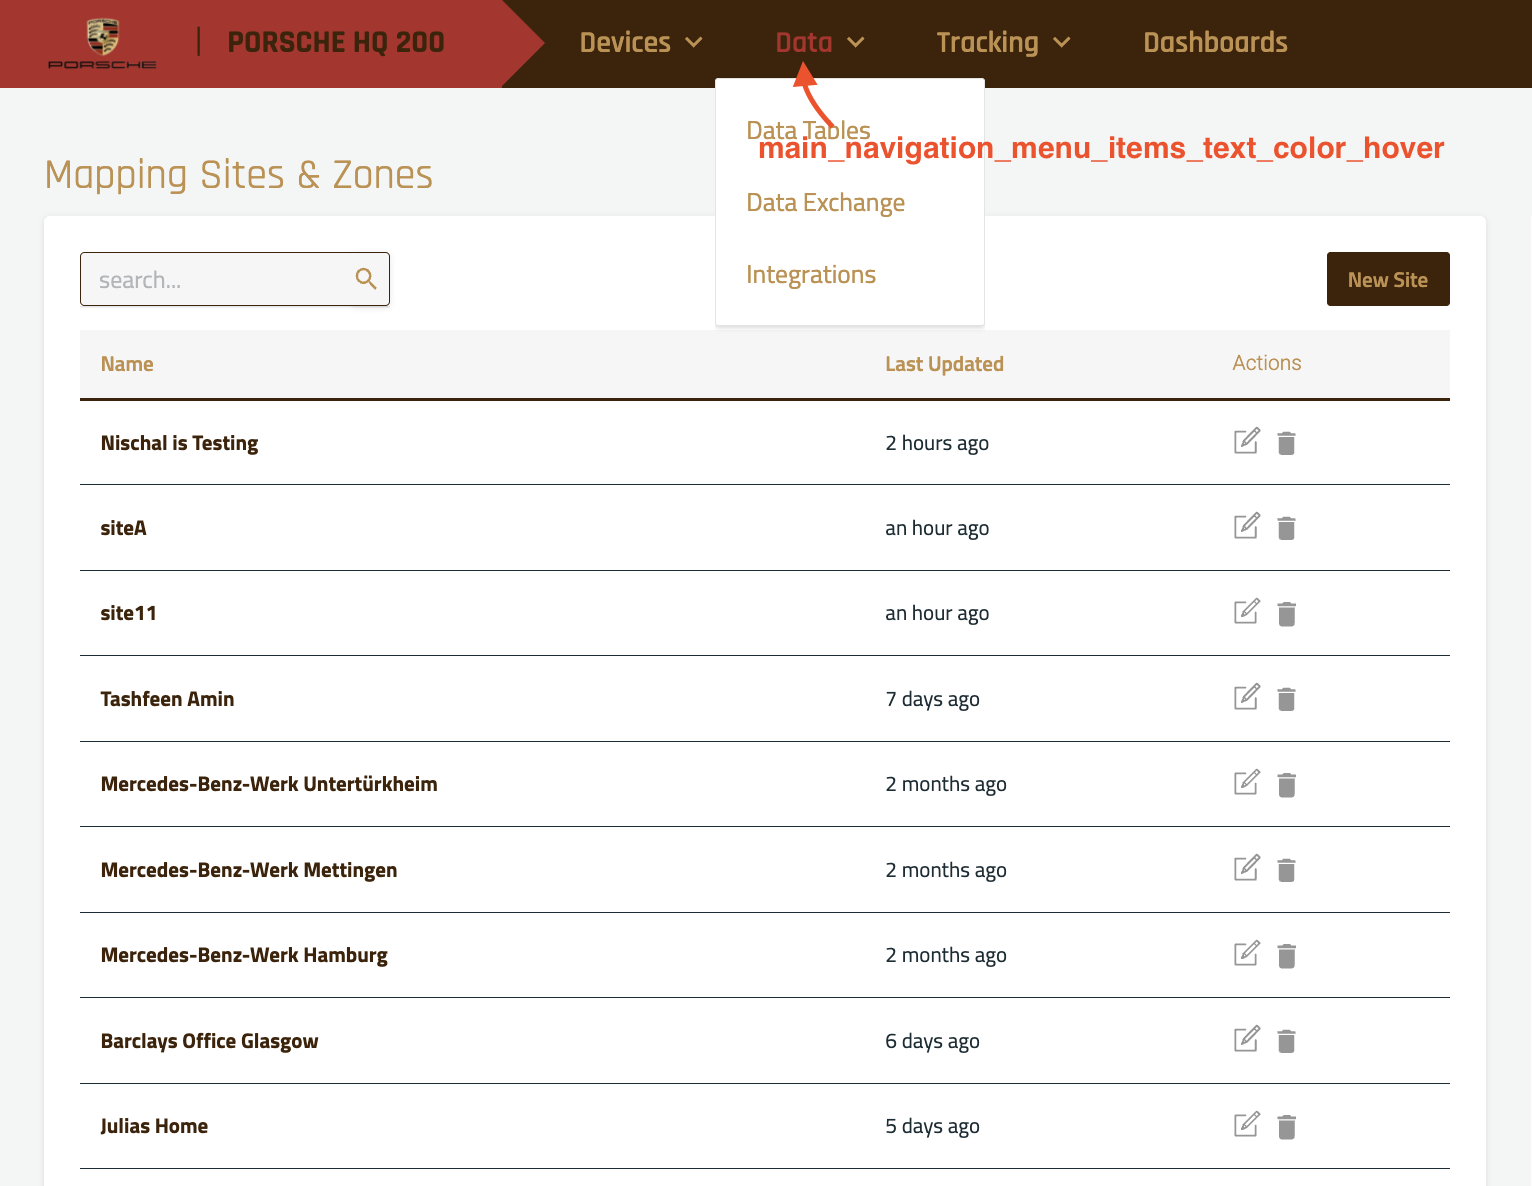Image resolution: width=1532 pixels, height=1186 pixels.
Task: Open Data Exchange from the menu
Action: (825, 203)
